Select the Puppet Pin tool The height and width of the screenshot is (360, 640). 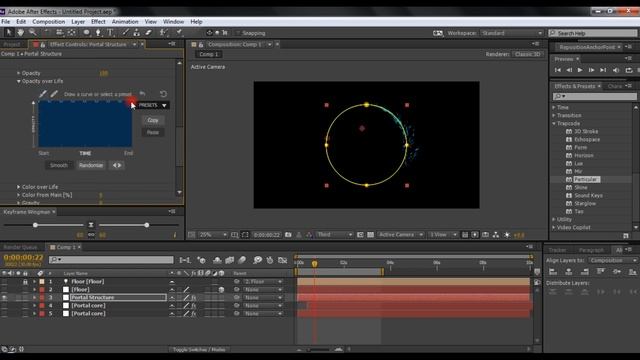point(179,33)
